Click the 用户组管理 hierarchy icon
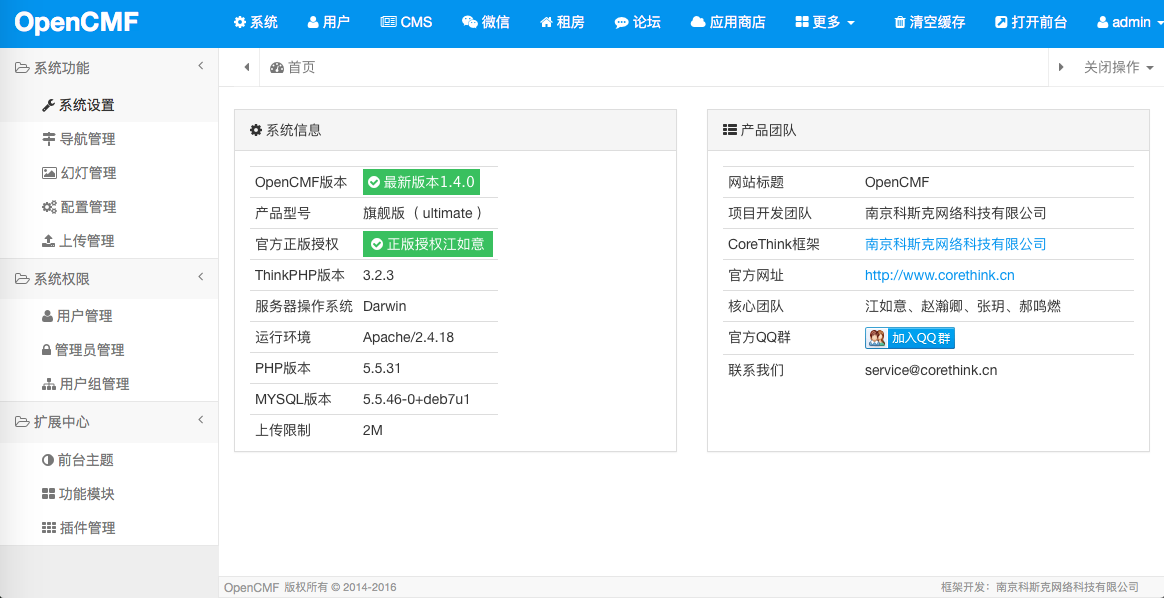 click(49, 385)
